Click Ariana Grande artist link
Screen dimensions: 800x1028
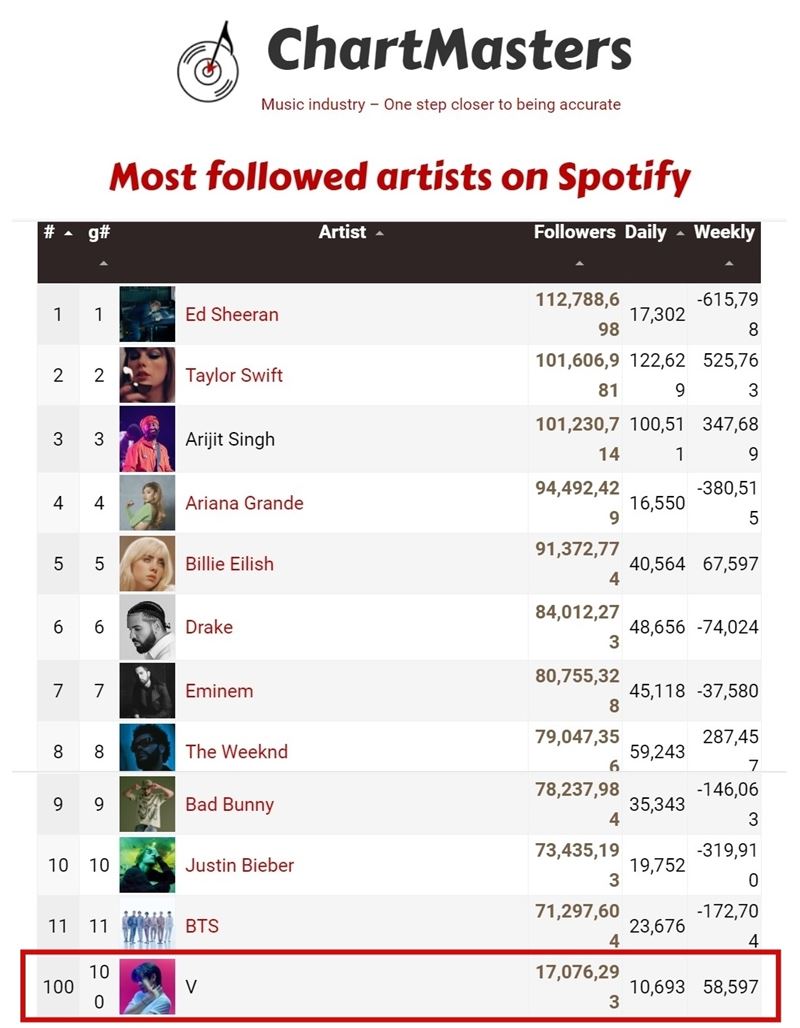tap(244, 504)
